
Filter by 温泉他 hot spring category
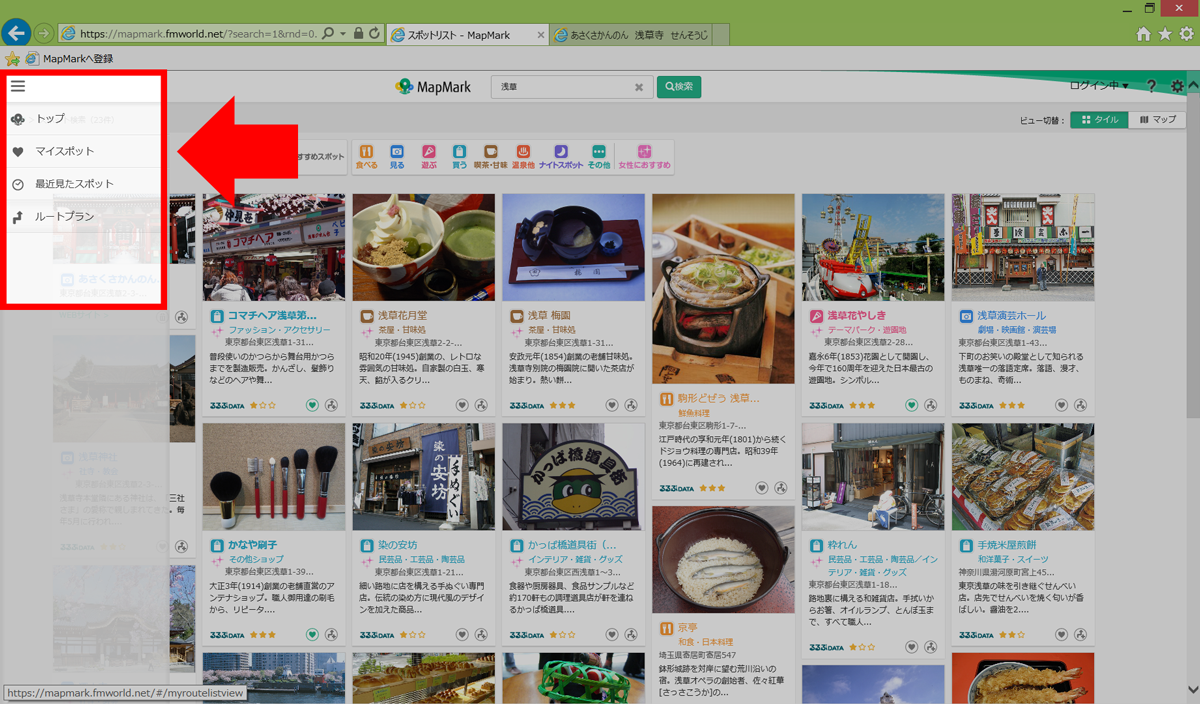[522, 157]
